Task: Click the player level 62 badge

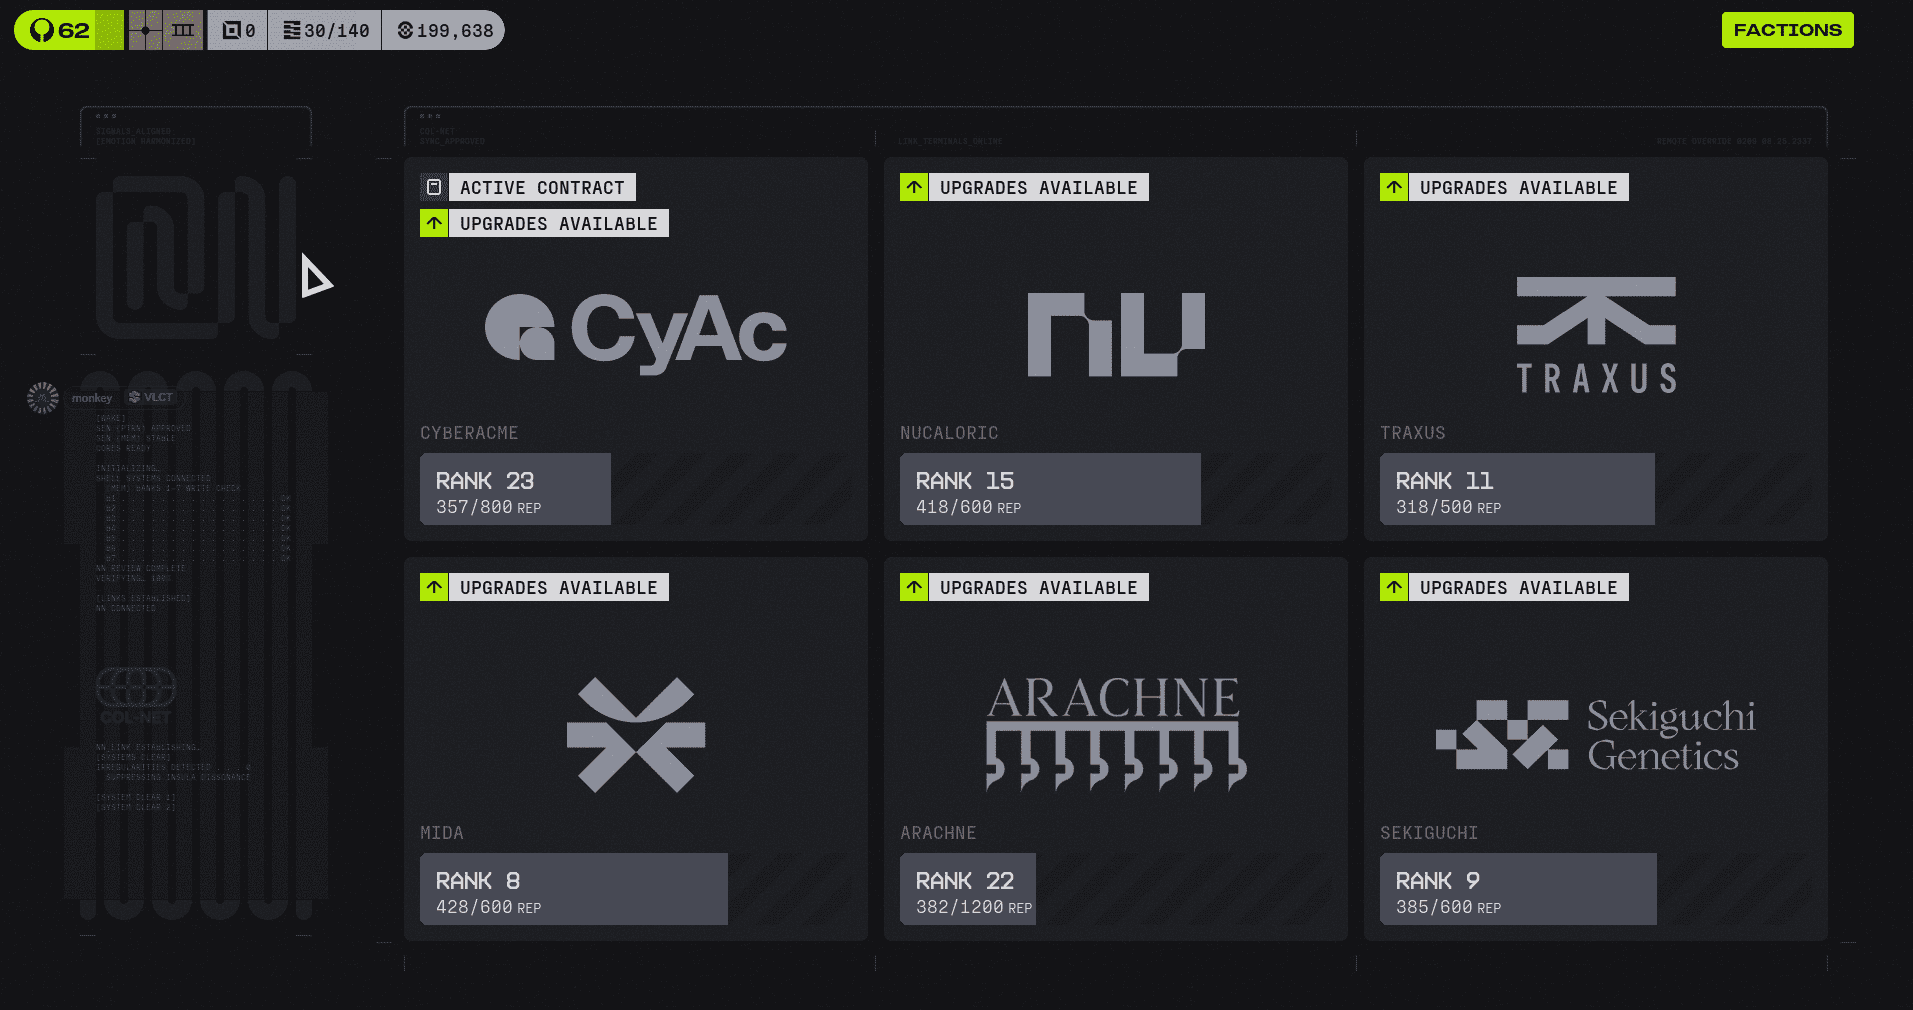Action: click(58, 30)
